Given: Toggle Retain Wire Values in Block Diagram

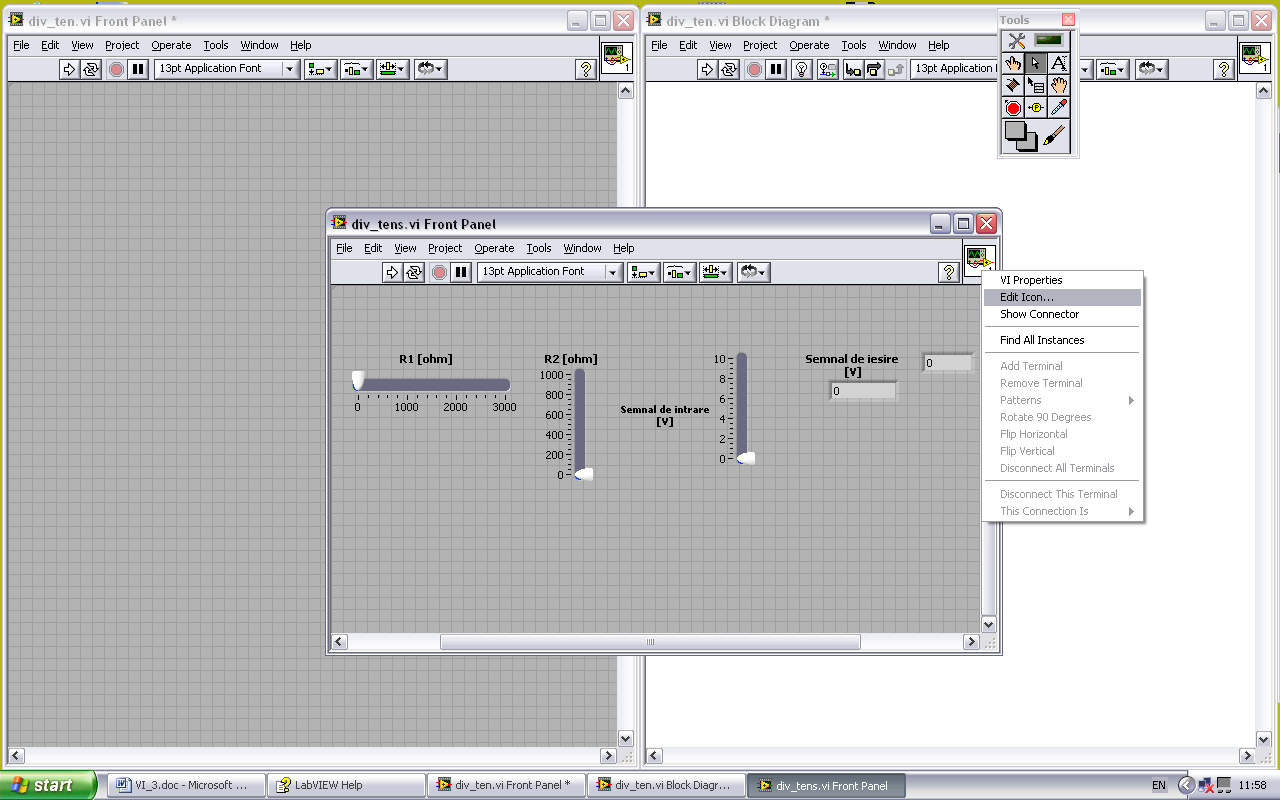Looking at the screenshot, I should pyautogui.click(x=827, y=69).
